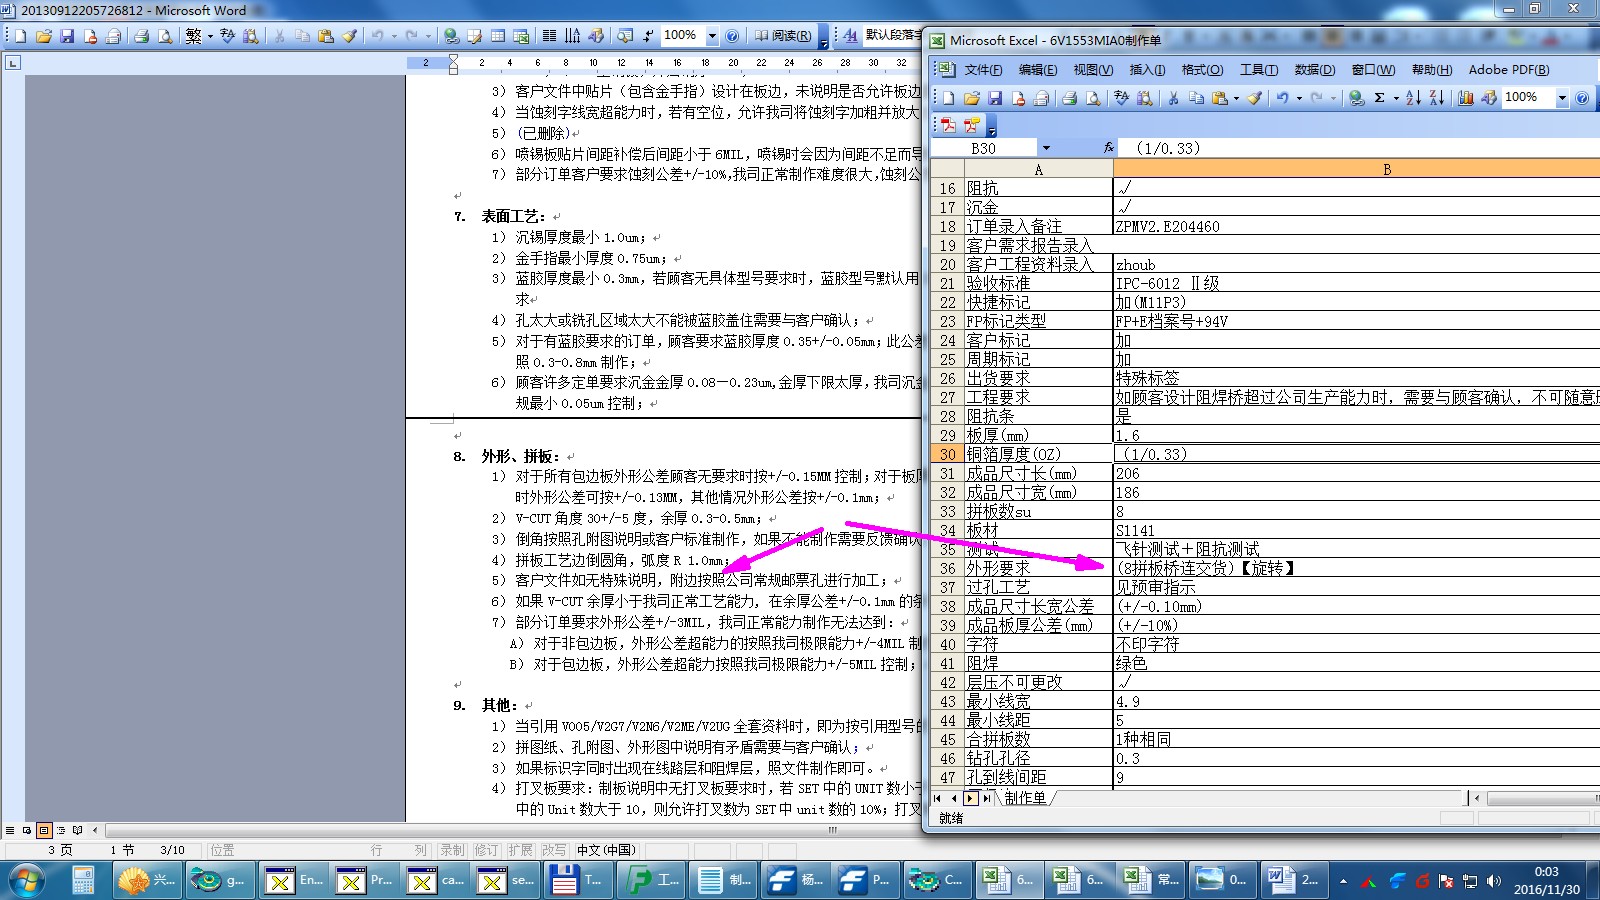Click Word print layout view button
The height and width of the screenshot is (900, 1600).
[44, 830]
